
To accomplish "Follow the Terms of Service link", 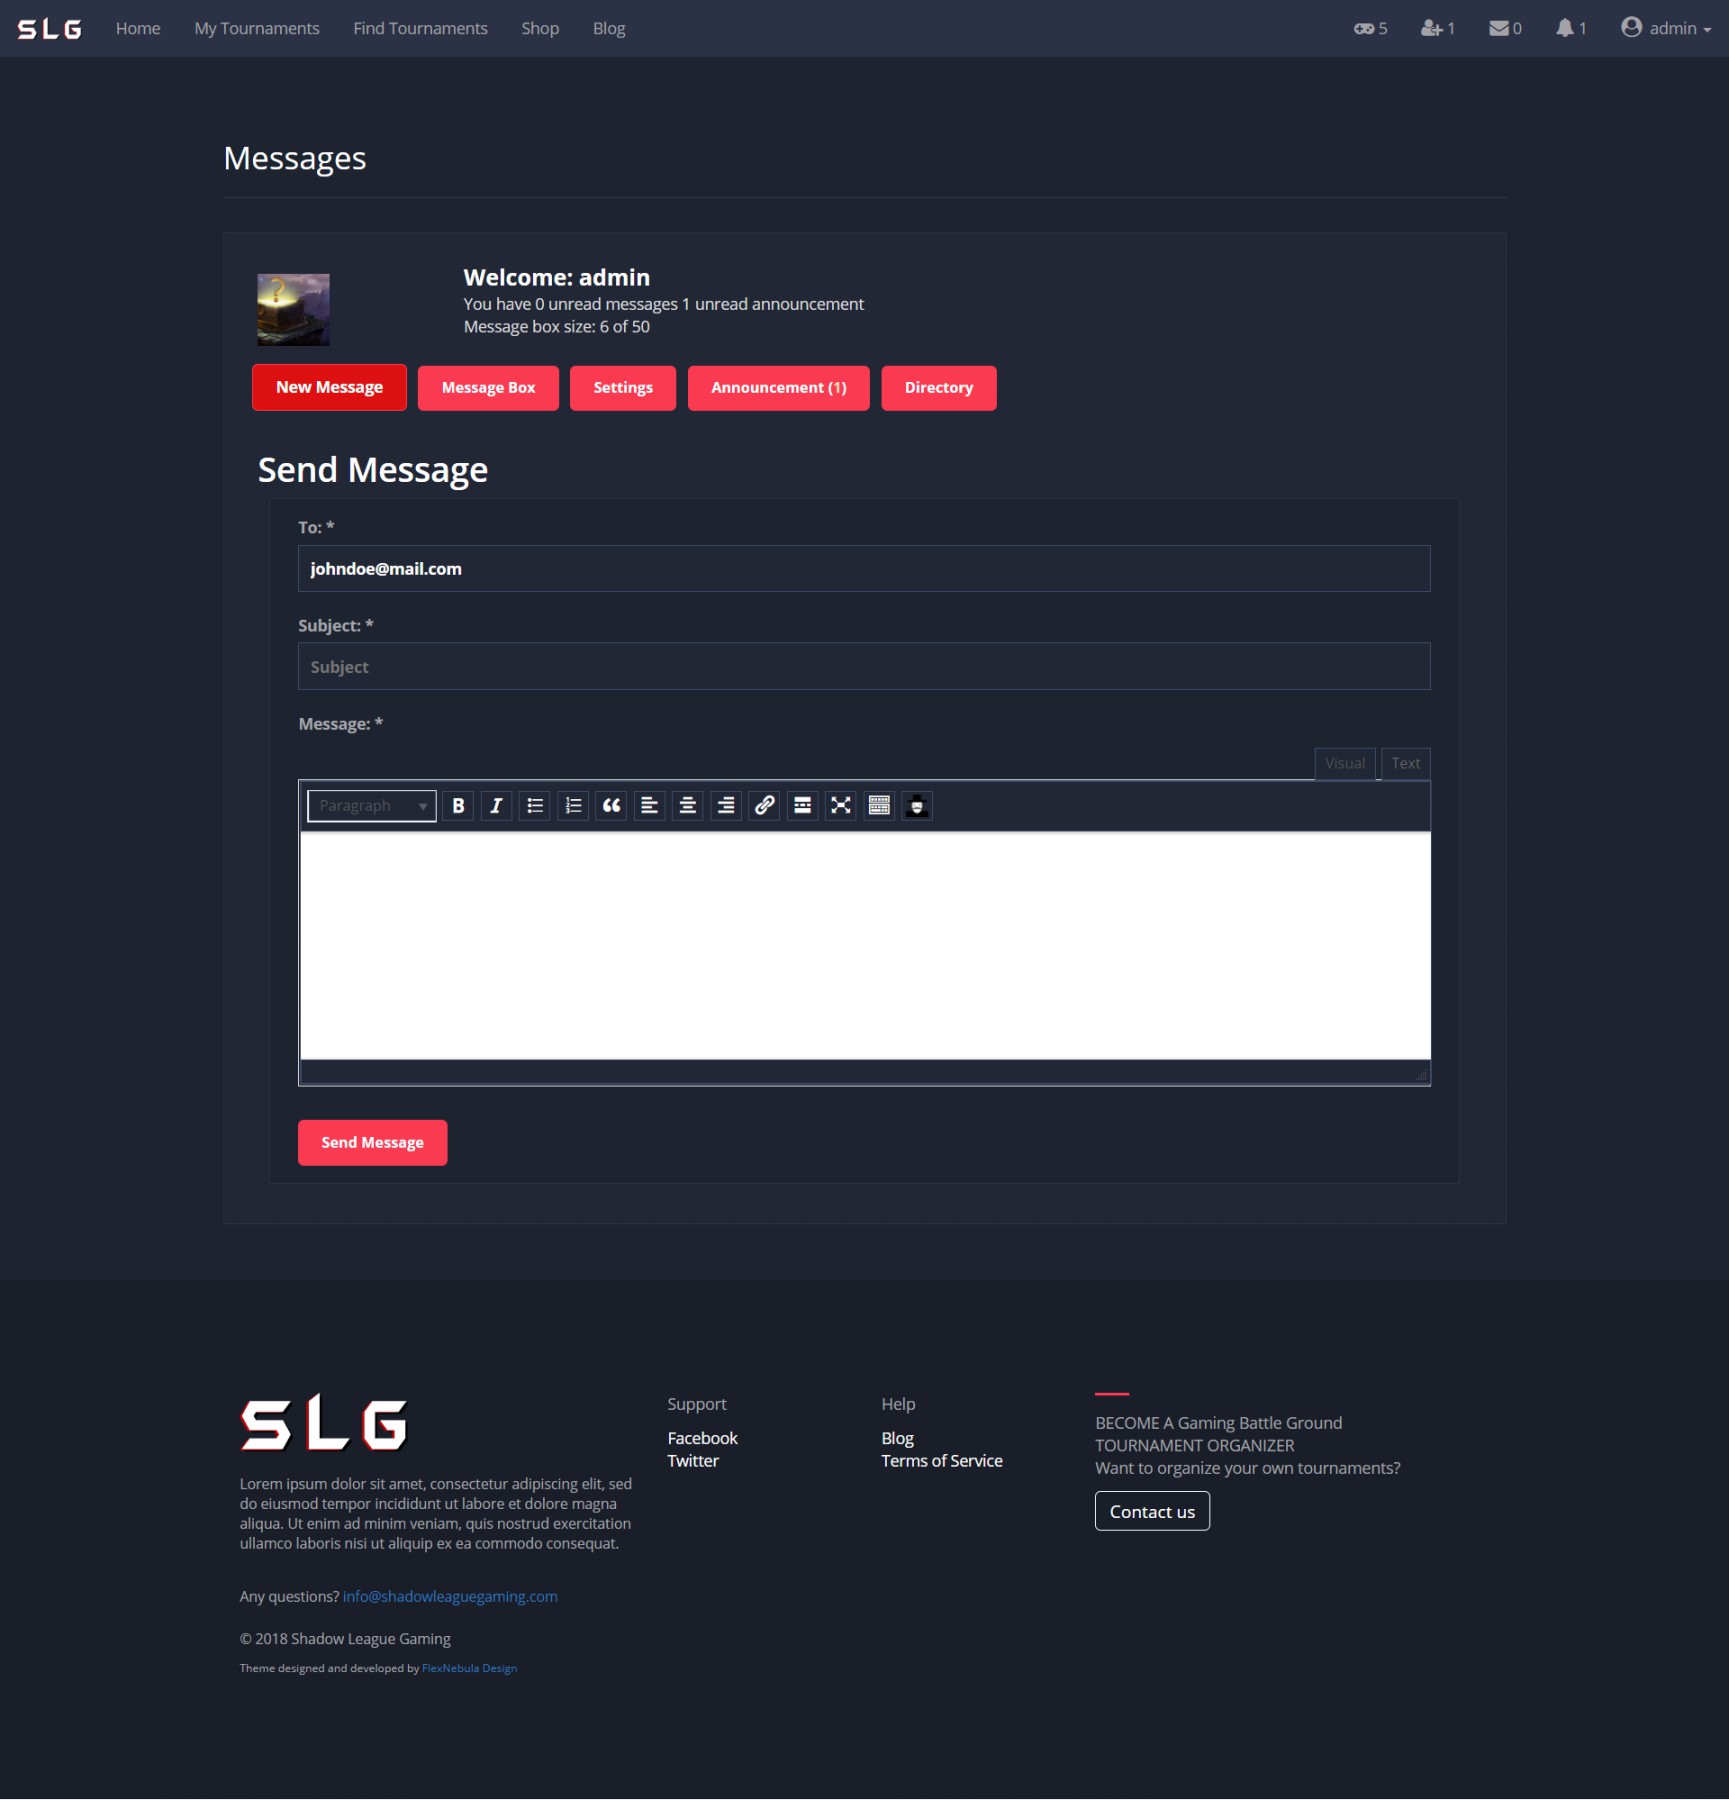I will pyautogui.click(x=941, y=1461).
